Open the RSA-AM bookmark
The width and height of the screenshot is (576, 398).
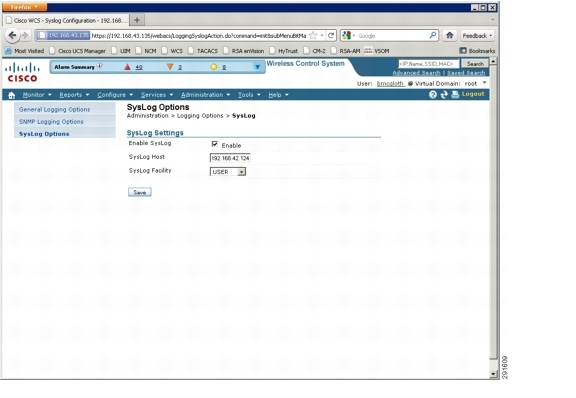(x=345, y=51)
